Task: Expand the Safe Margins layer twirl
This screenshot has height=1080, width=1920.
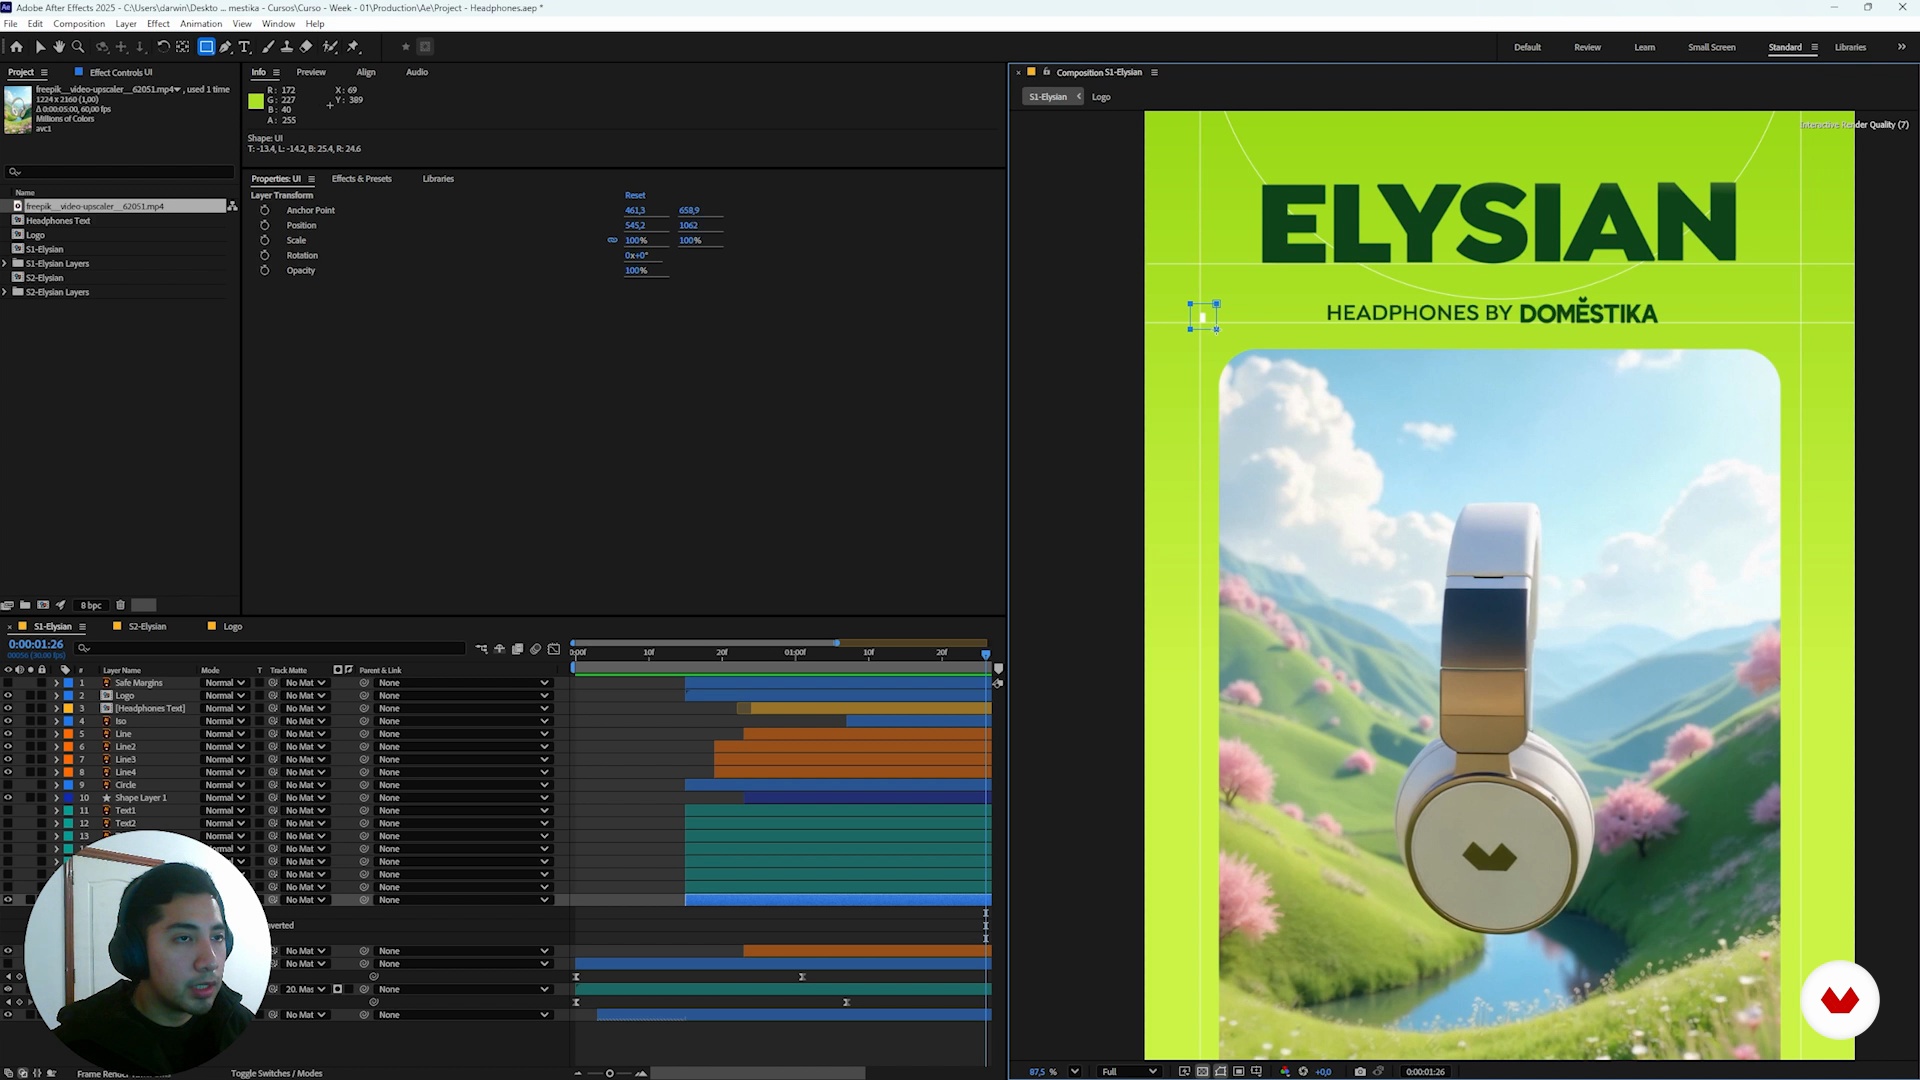Action: [56, 683]
